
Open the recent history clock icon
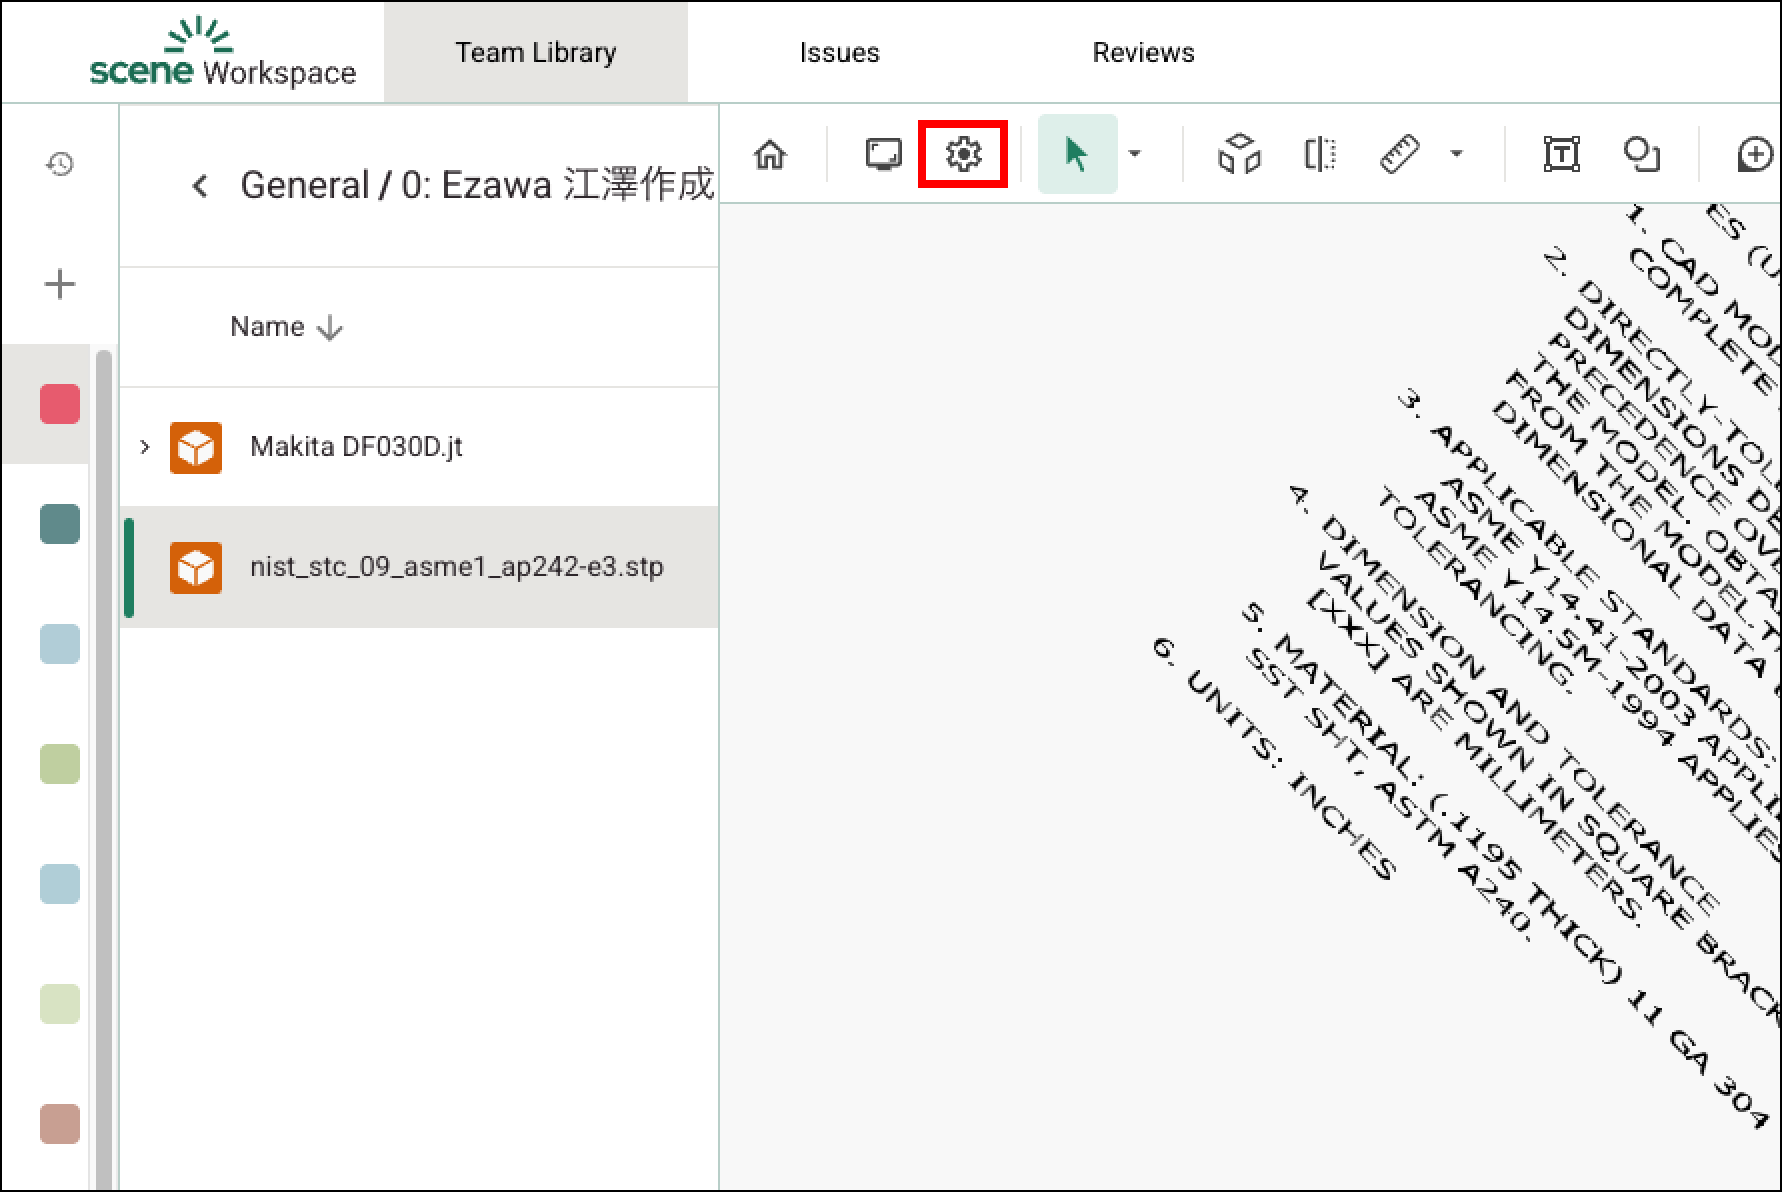pos(60,164)
